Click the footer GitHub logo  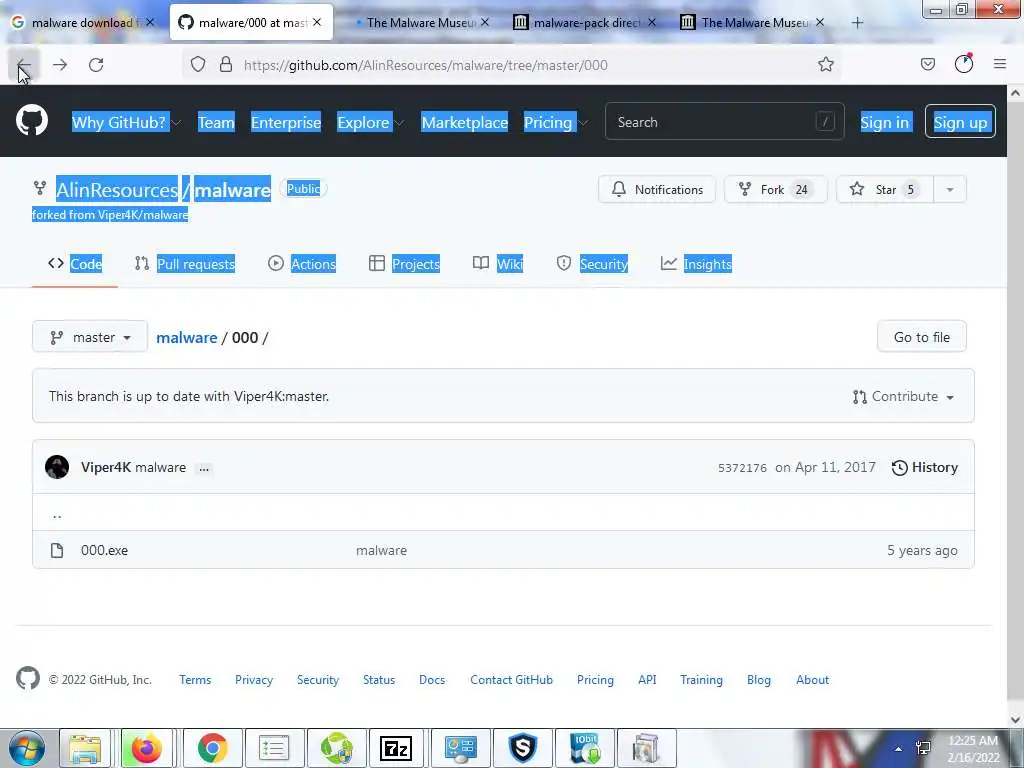pyautogui.click(x=27, y=679)
